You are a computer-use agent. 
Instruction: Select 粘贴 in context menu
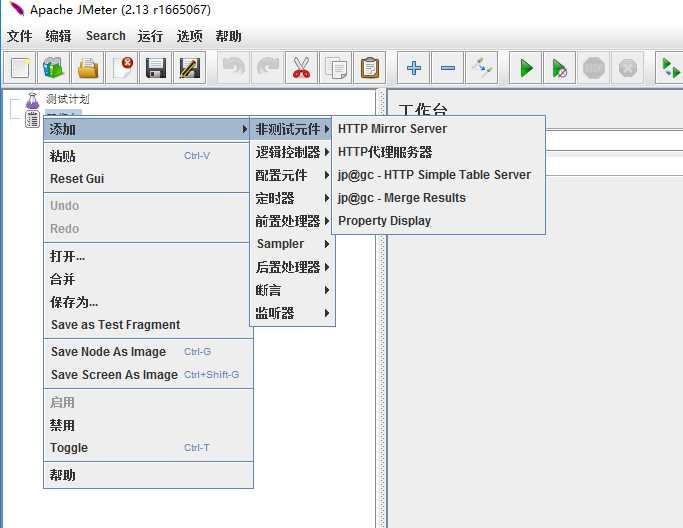point(148,156)
